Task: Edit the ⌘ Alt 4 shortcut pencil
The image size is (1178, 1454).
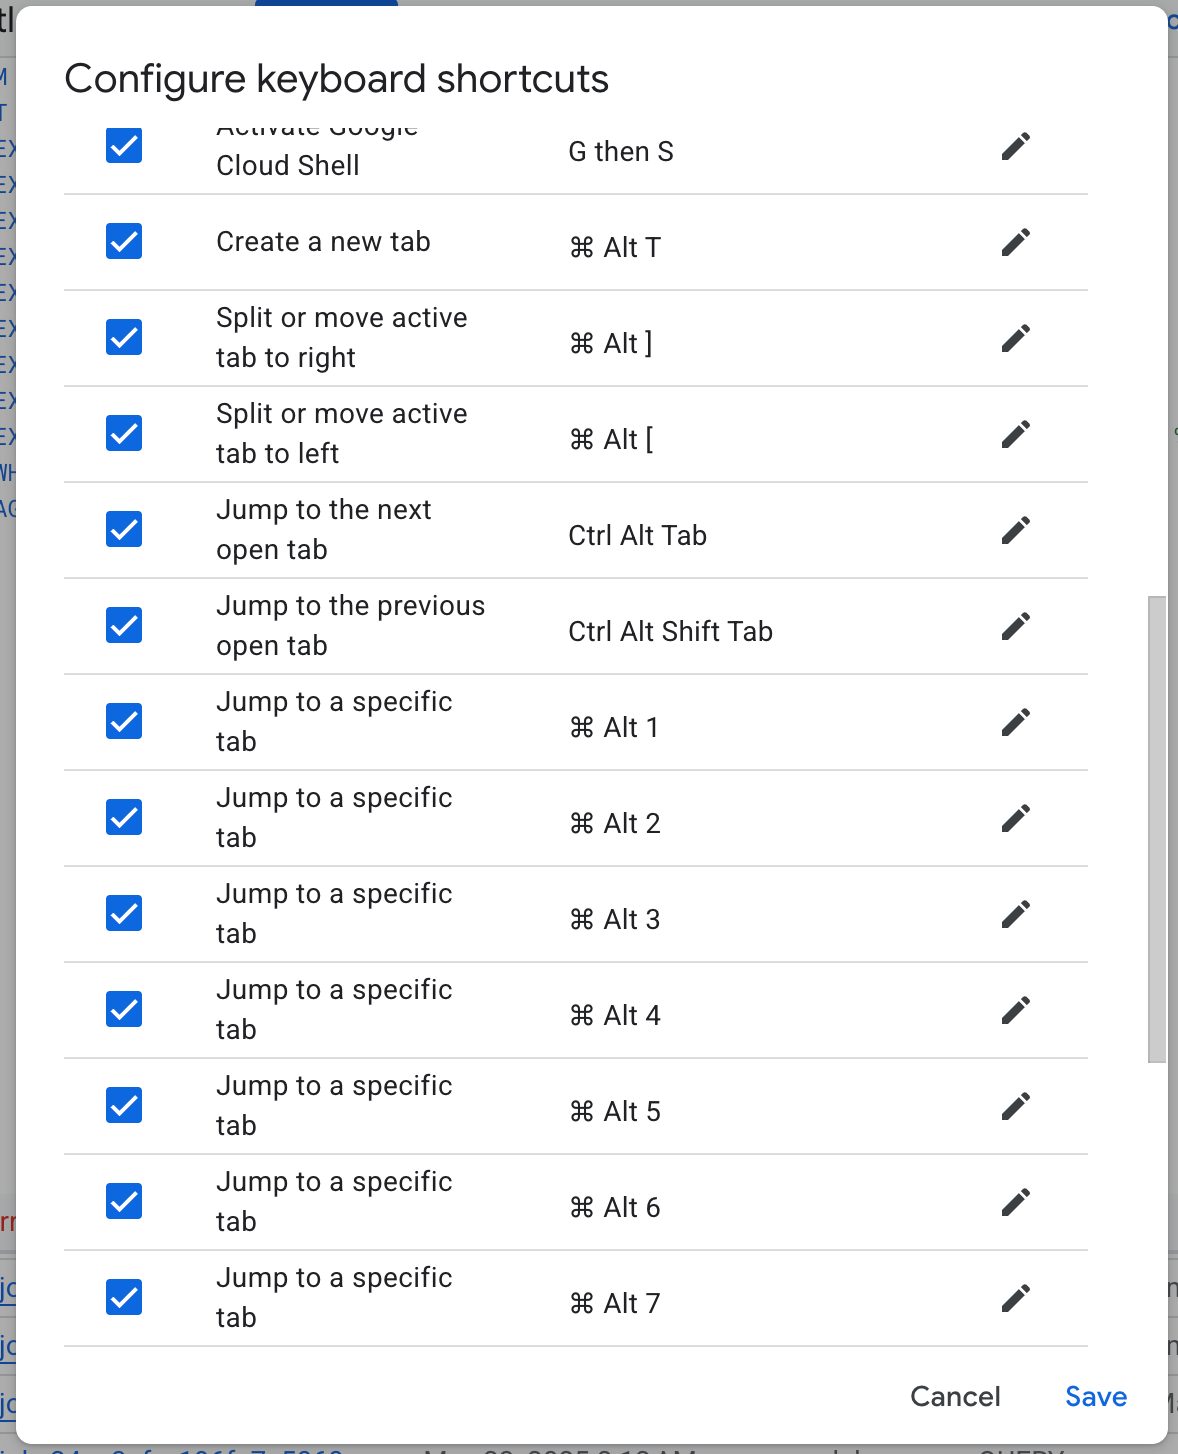Action: click(x=1015, y=1011)
